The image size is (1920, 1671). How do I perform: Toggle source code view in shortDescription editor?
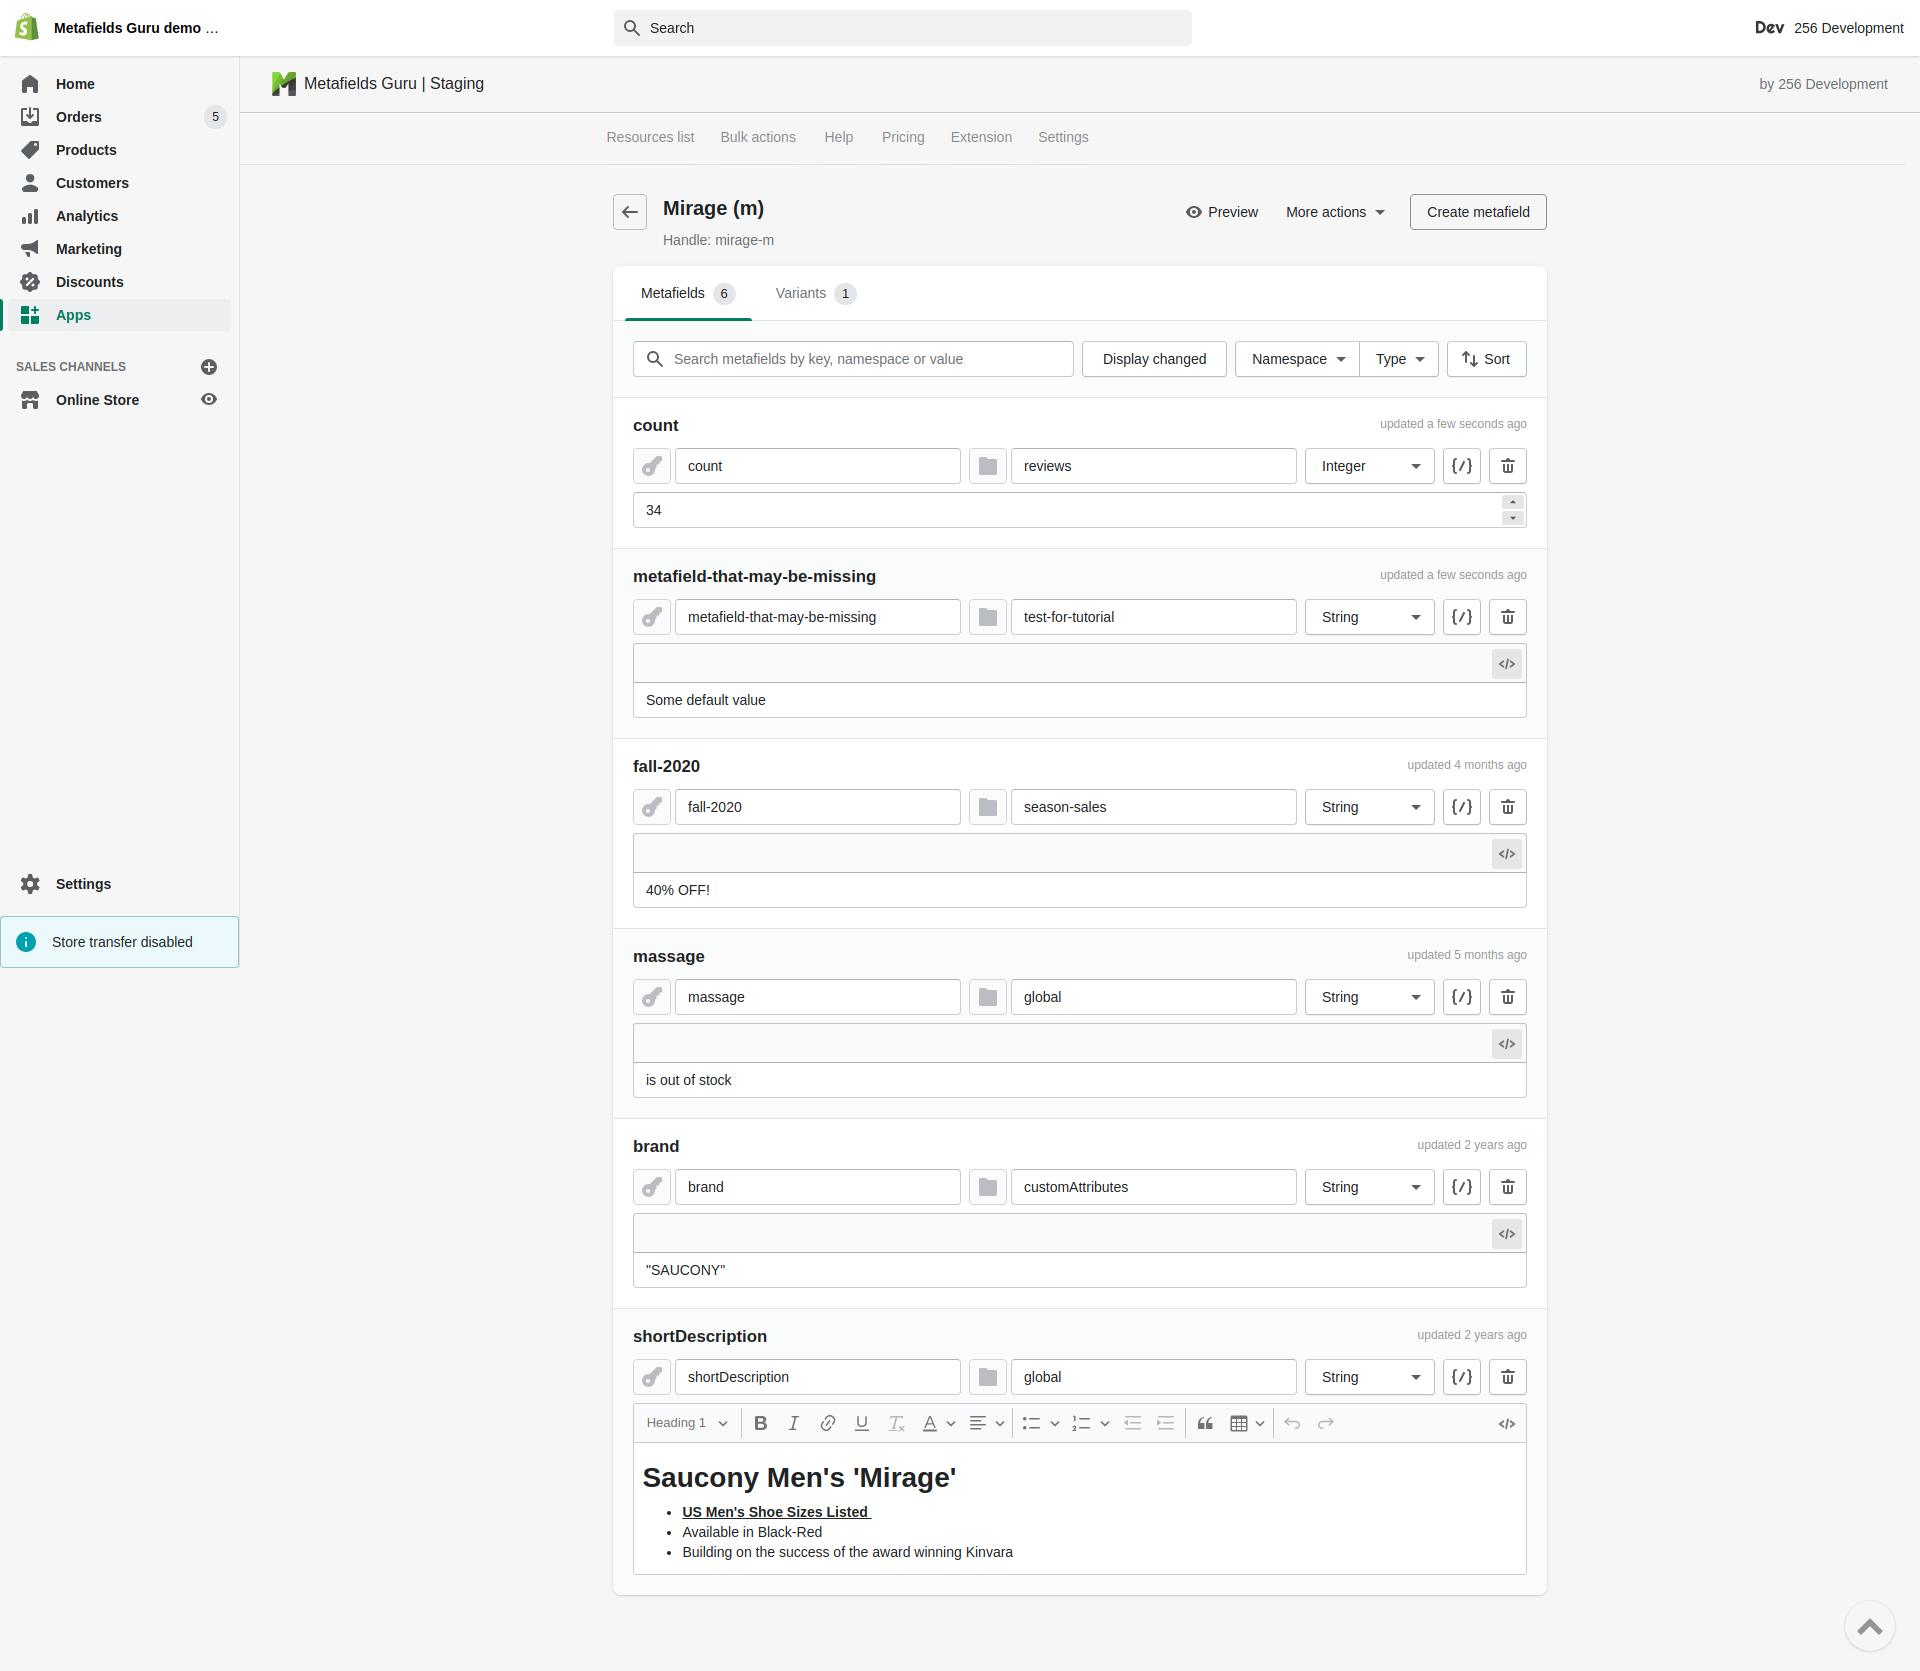pyautogui.click(x=1506, y=1424)
